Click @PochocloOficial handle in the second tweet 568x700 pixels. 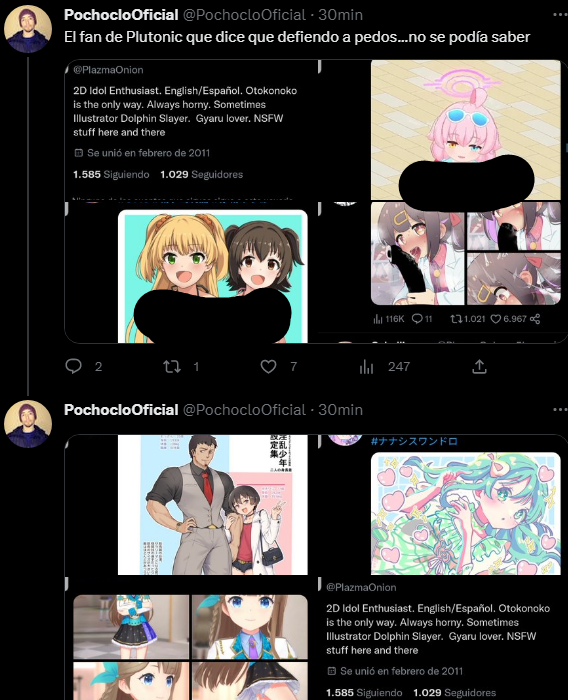(244, 410)
